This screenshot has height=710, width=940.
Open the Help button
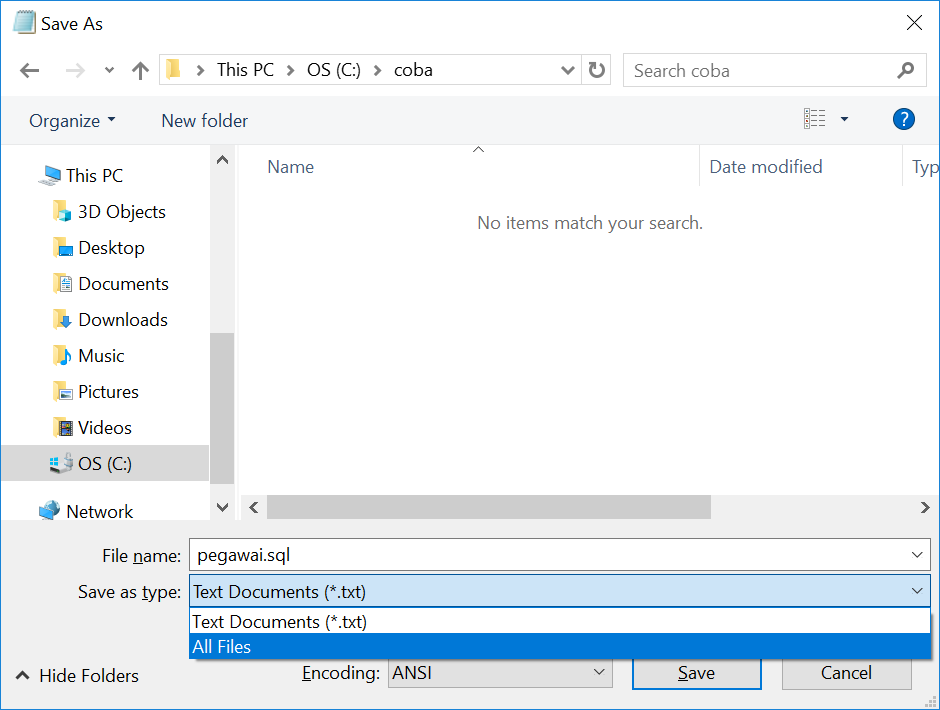(903, 118)
